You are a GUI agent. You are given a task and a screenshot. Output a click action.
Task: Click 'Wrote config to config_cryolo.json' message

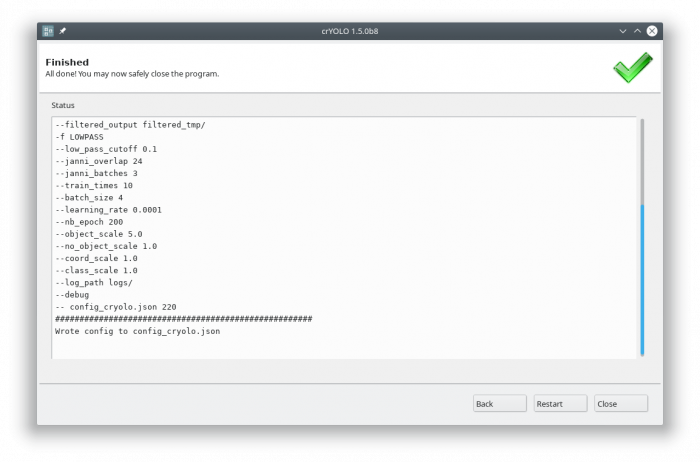[x=138, y=331]
